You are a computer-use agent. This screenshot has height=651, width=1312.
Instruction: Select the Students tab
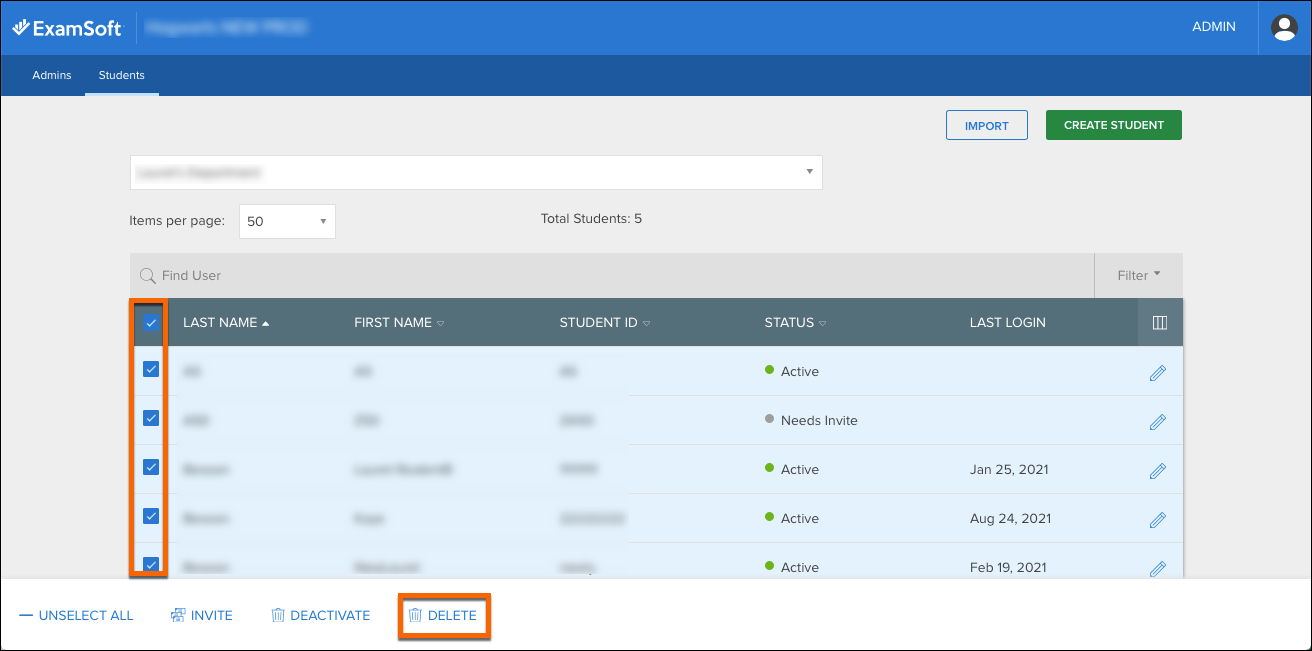click(122, 75)
